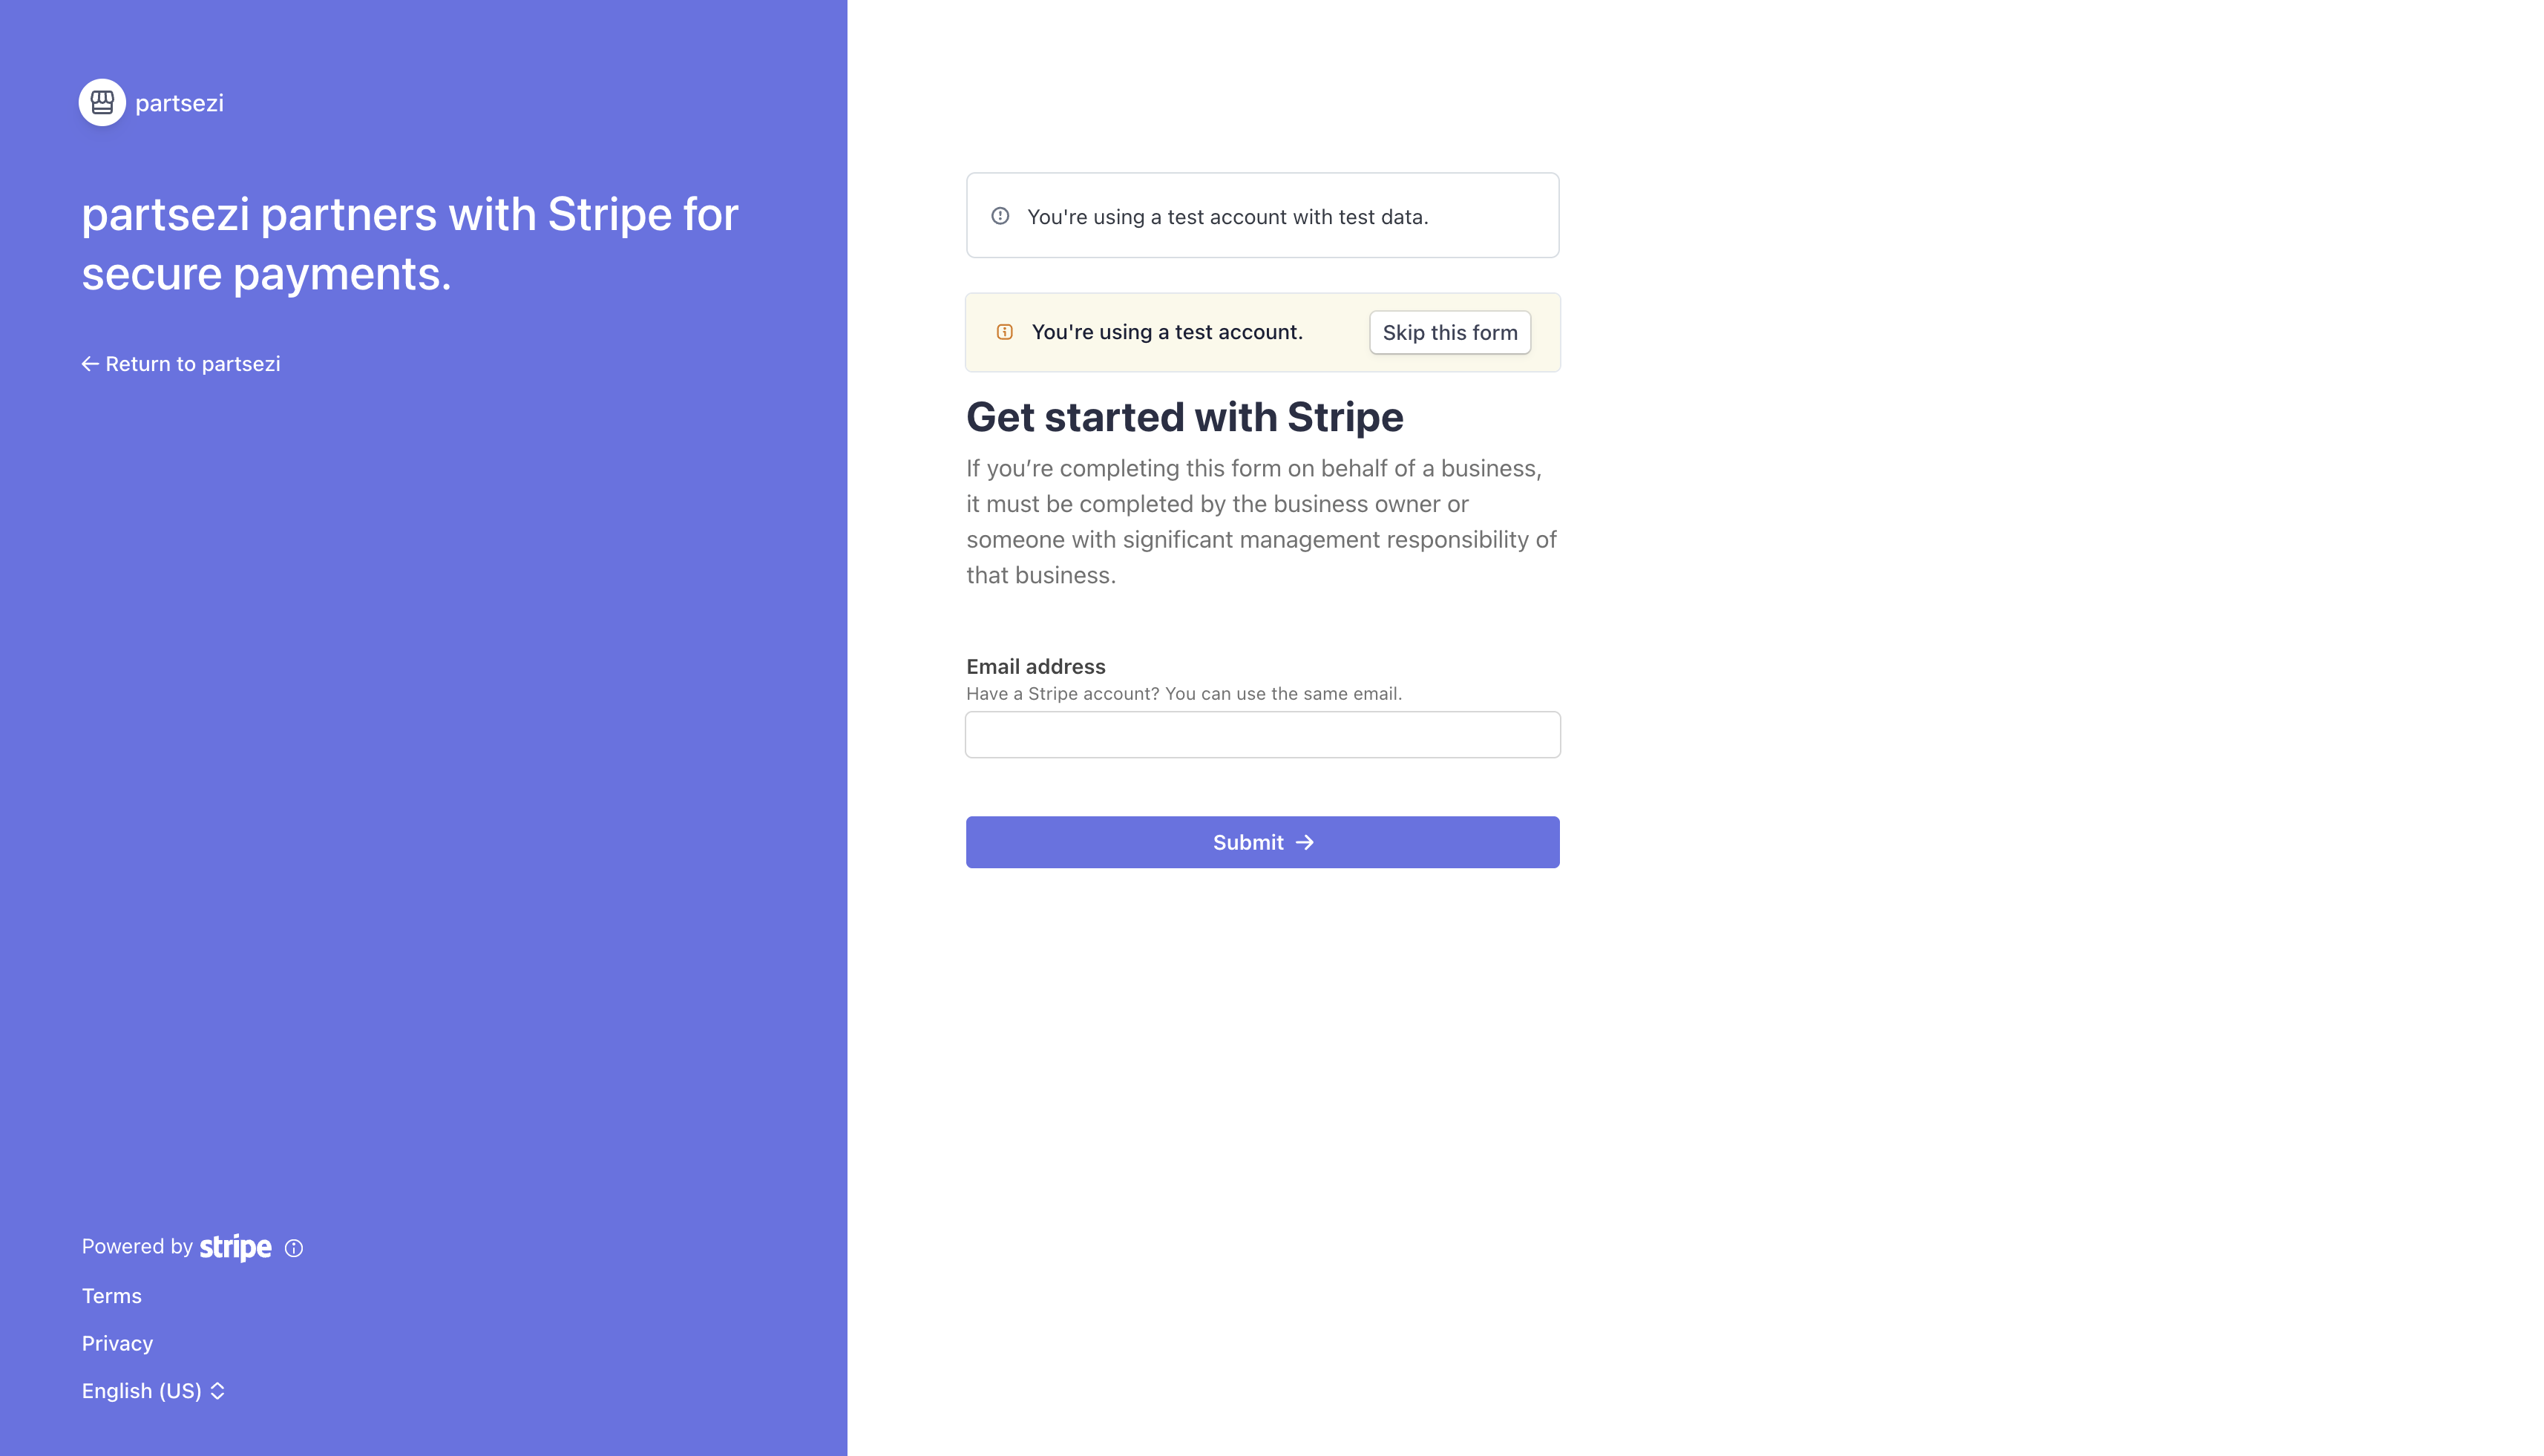Open the Terms link
The width and height of the screenshot is (2544, 1456).
112,1295
